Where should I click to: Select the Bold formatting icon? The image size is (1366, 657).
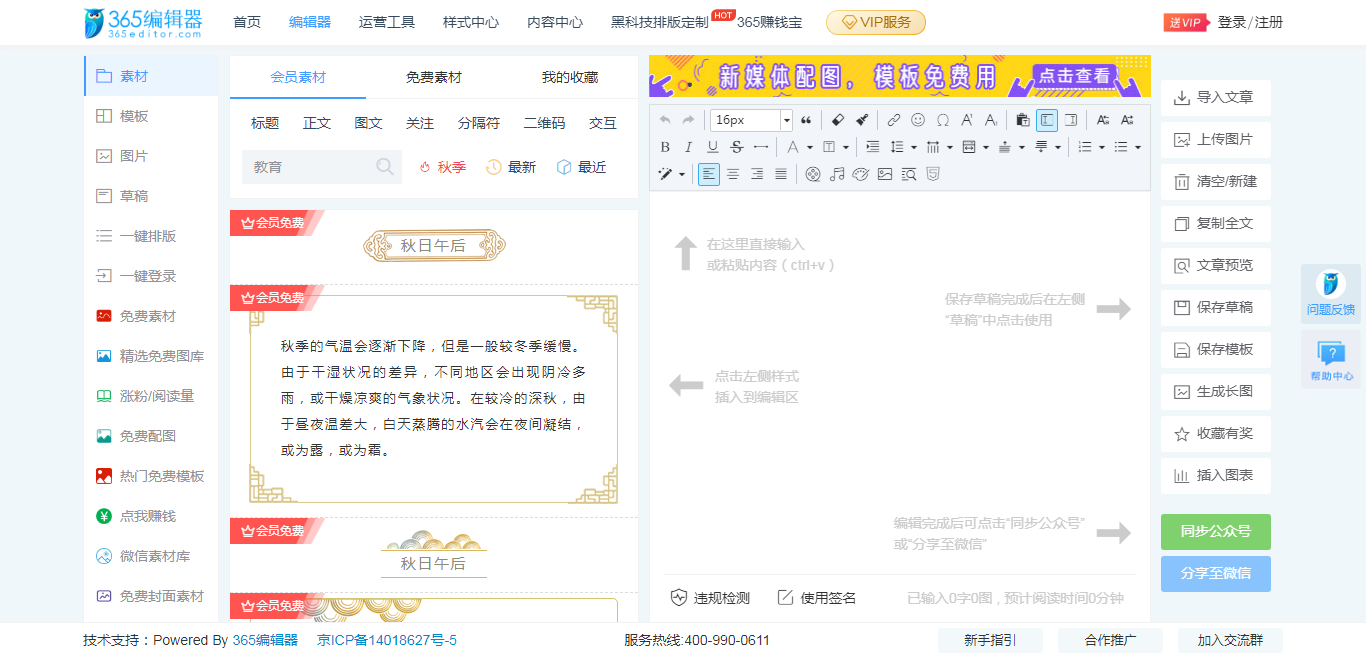click(664, 147)
